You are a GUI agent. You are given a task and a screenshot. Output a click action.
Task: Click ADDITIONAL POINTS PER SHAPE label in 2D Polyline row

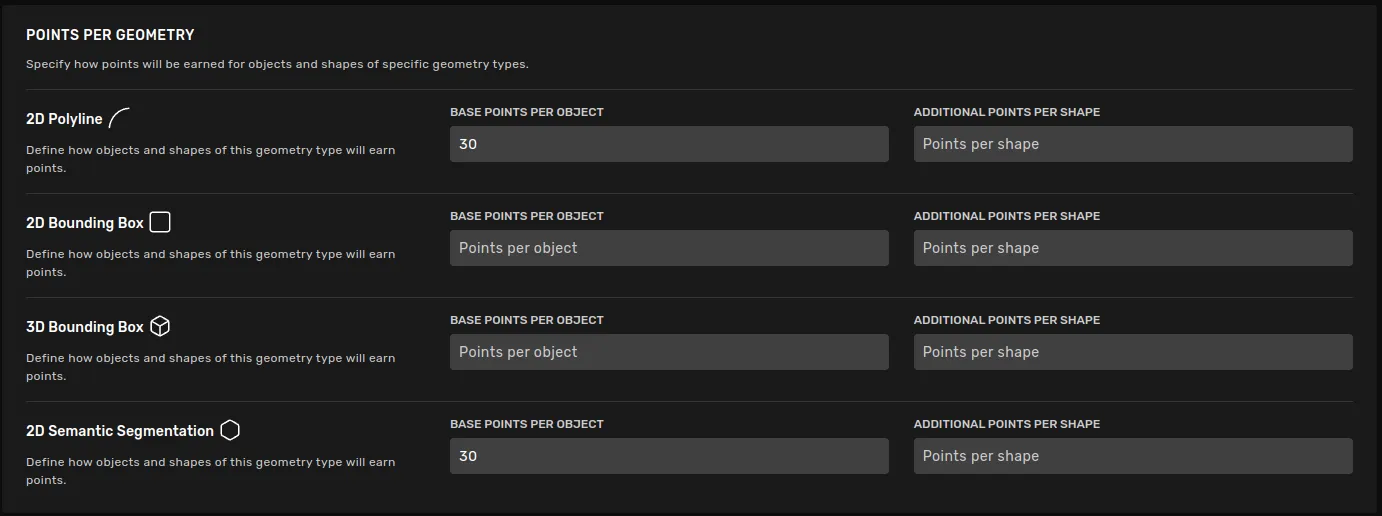1007,112
